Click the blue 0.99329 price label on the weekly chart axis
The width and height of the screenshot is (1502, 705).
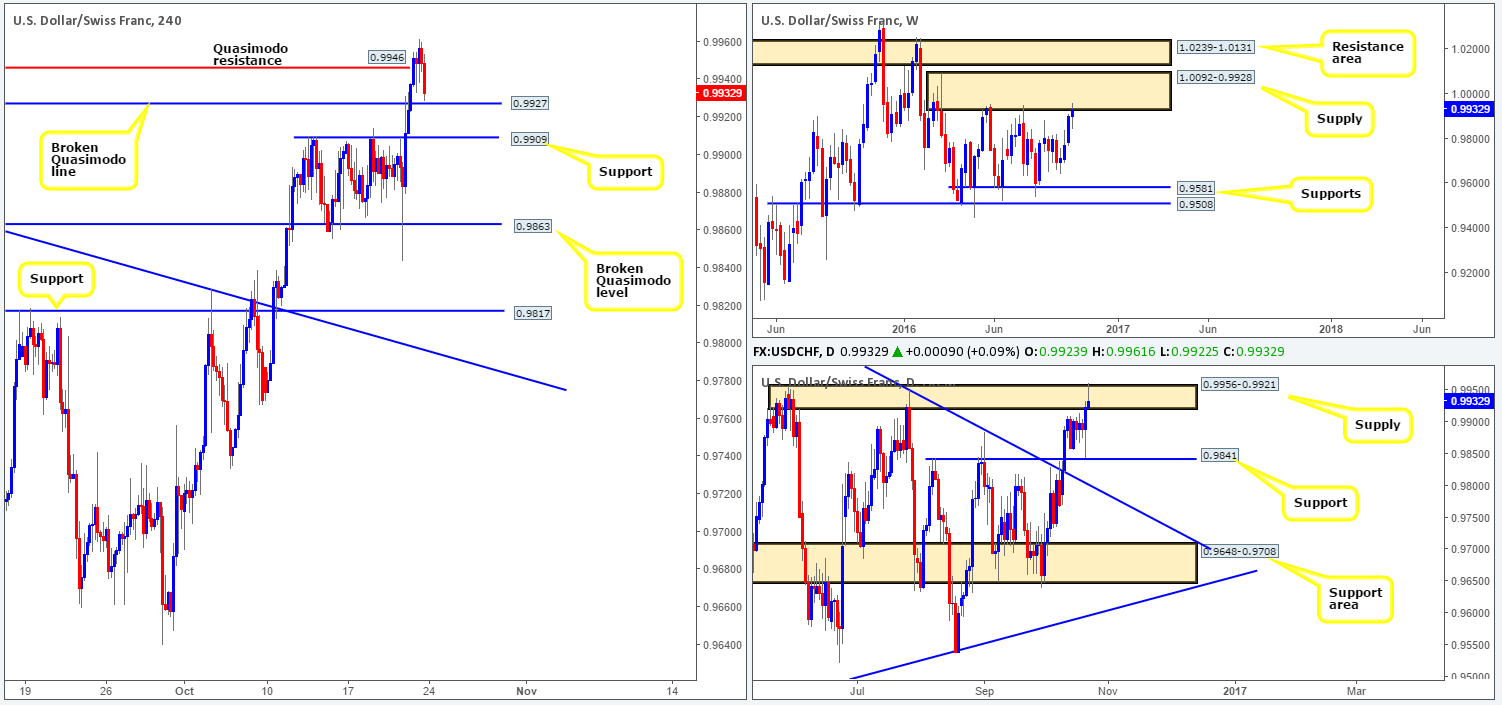pos(1470,109)
